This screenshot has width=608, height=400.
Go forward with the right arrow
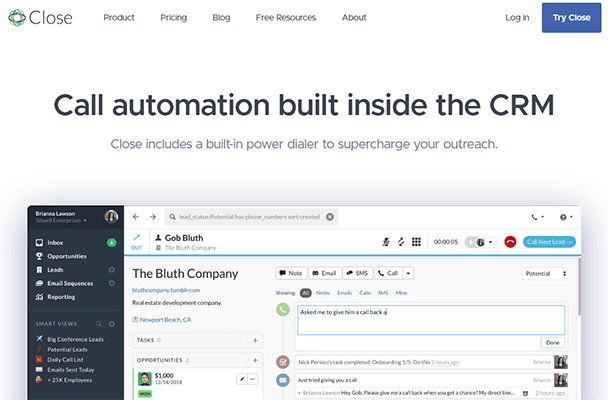pos(153,217)
